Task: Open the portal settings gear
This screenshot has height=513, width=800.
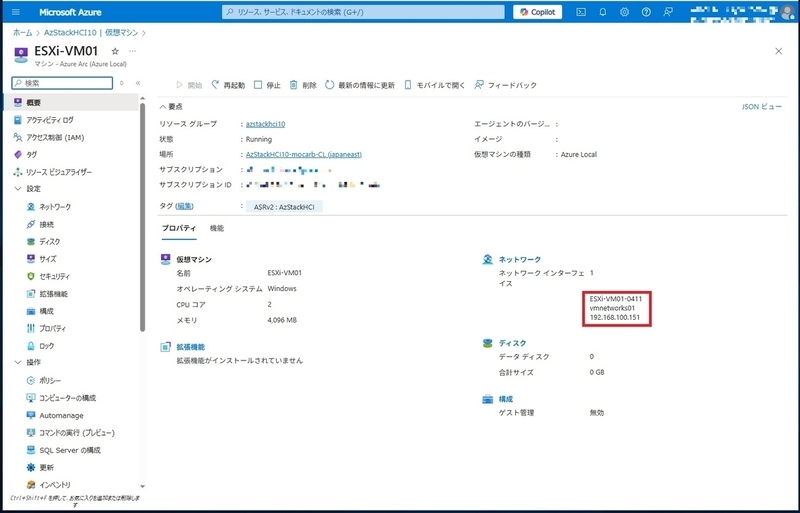Action: point(624,12)
